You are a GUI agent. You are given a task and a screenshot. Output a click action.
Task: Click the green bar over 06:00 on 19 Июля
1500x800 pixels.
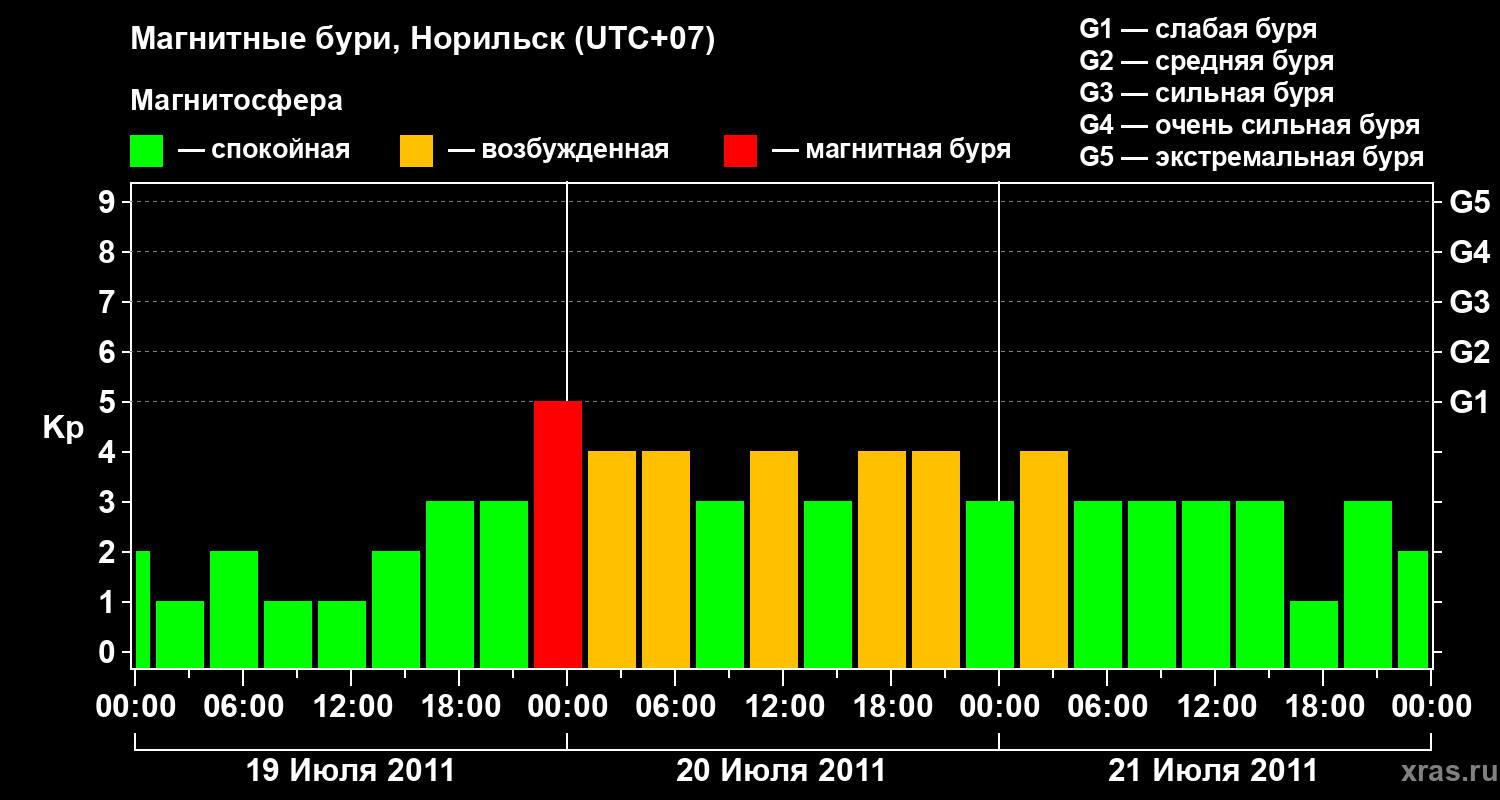click(x=234, y=609)
